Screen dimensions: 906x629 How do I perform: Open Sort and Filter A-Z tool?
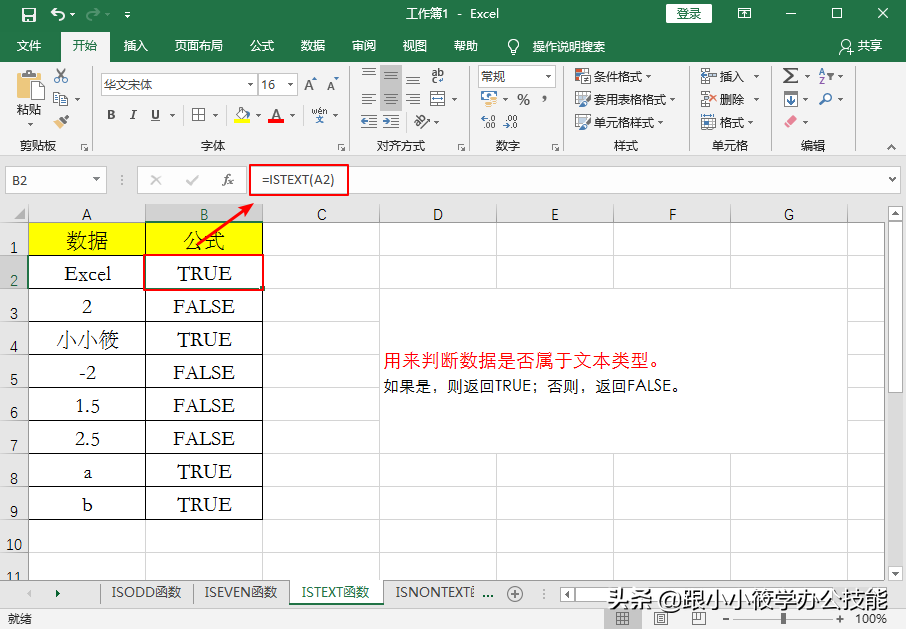pyautogui.click(x=825, y=76)
